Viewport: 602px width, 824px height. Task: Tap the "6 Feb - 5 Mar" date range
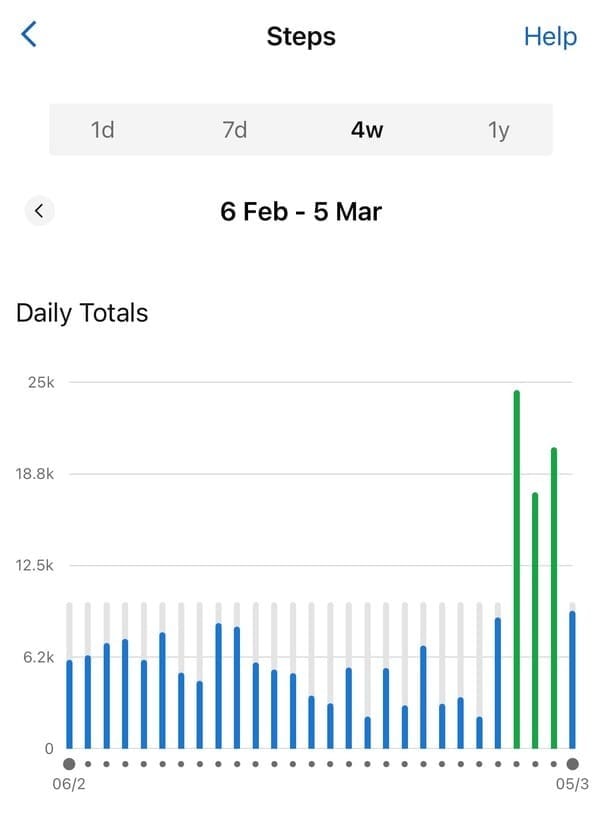[x=301, y=212]
